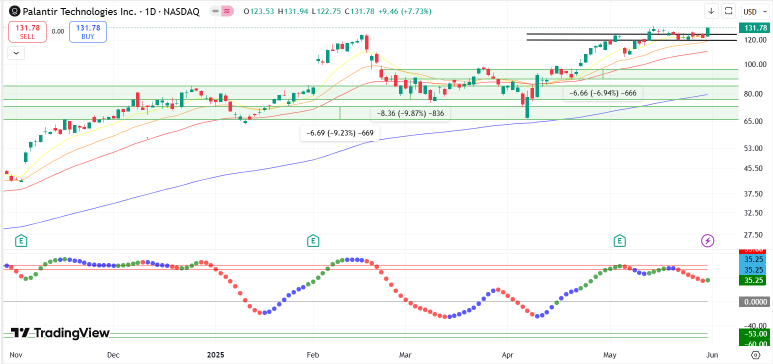The image size is (773, 364).
Task: Click the green 131.78 price axis label
Action: click(x=754, y=28)
